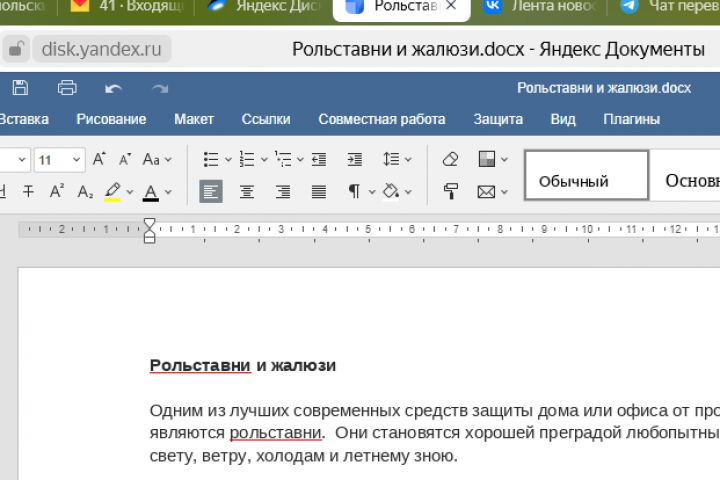The width and height of the screenshot is (720, 480).
Task: Open numbered list style dropdown
Action: point(264,160)
